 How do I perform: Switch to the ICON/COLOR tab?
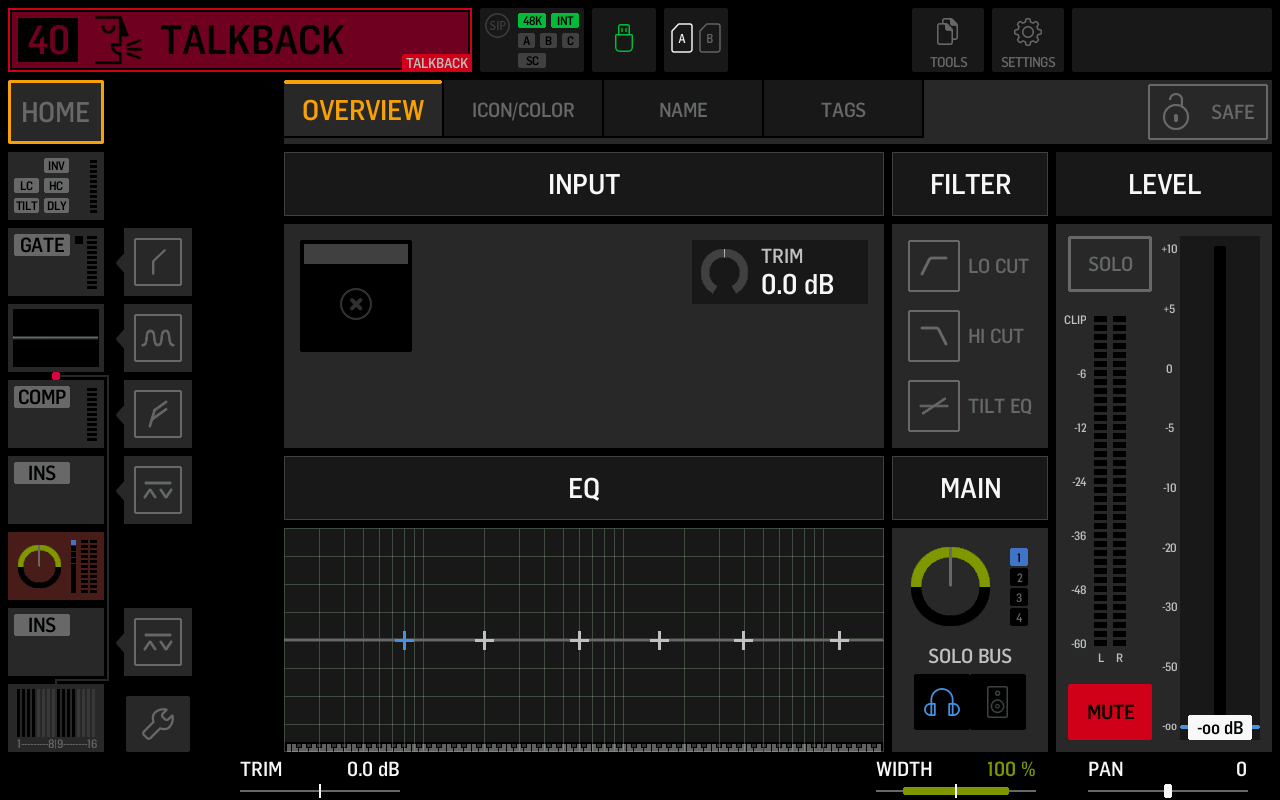point(522,109)
